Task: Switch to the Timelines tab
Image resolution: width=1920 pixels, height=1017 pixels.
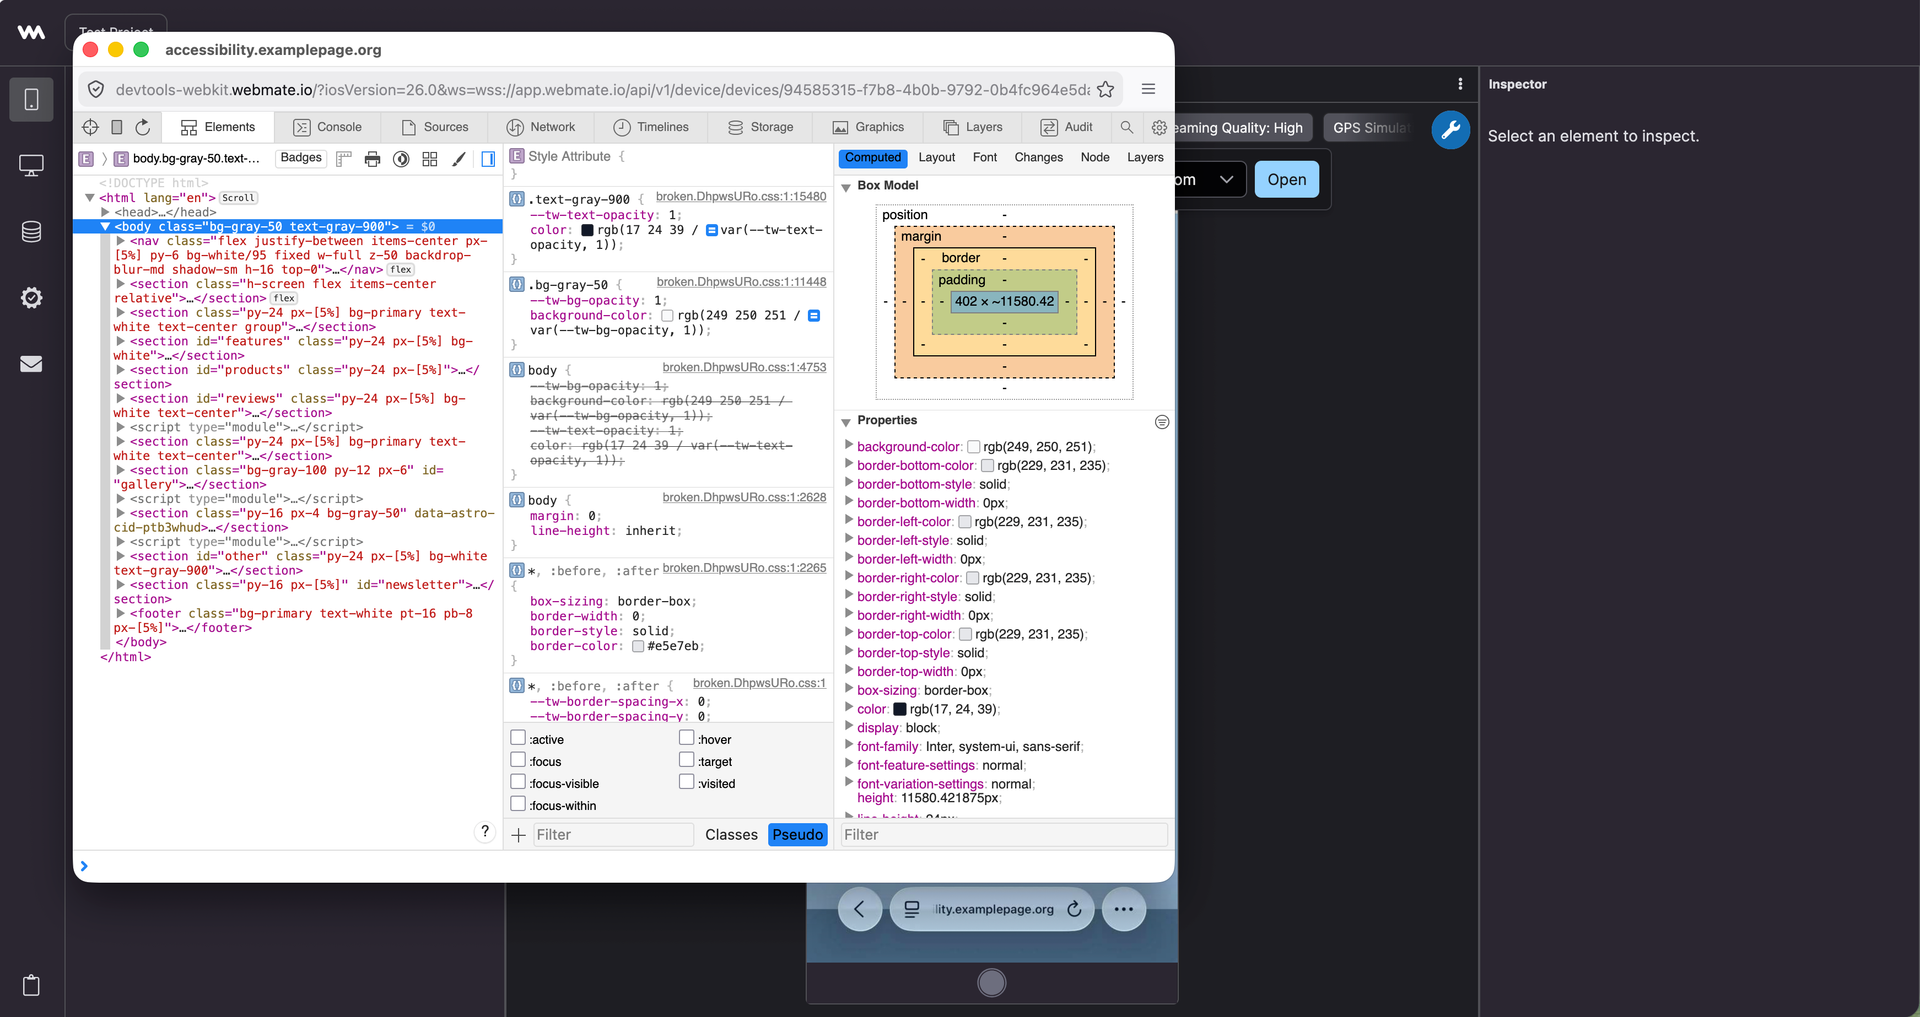Action: [x=651, y=127]
